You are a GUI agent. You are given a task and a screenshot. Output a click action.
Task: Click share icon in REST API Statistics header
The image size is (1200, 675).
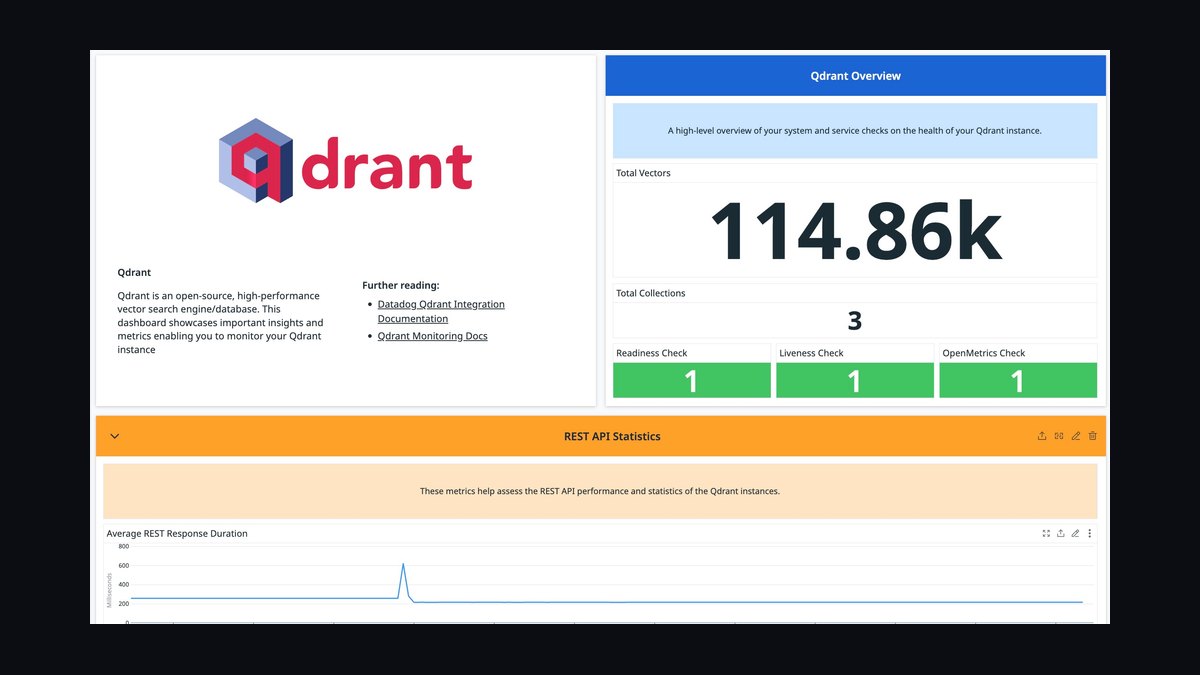1042,436
